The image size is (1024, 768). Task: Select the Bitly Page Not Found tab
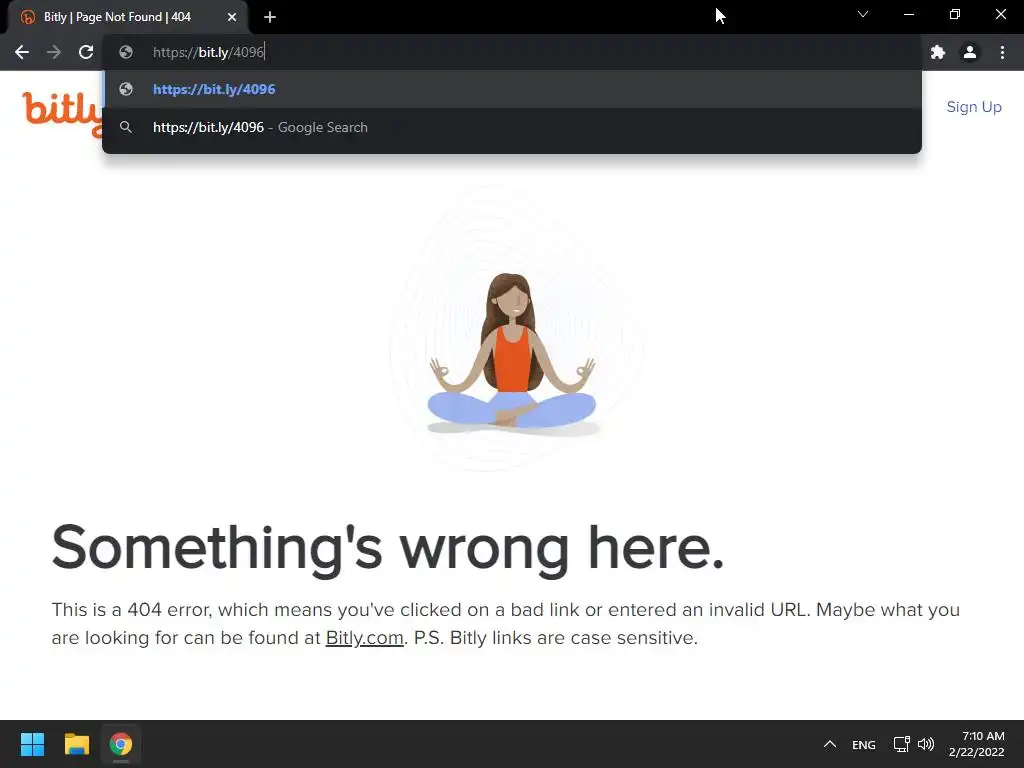point(127,17)
